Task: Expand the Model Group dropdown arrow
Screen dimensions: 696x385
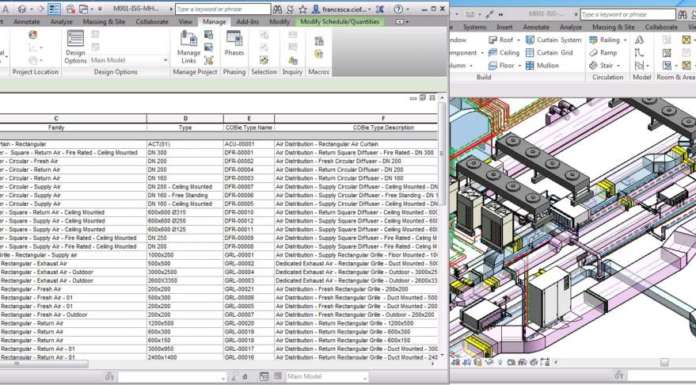Action: [648, 66]
